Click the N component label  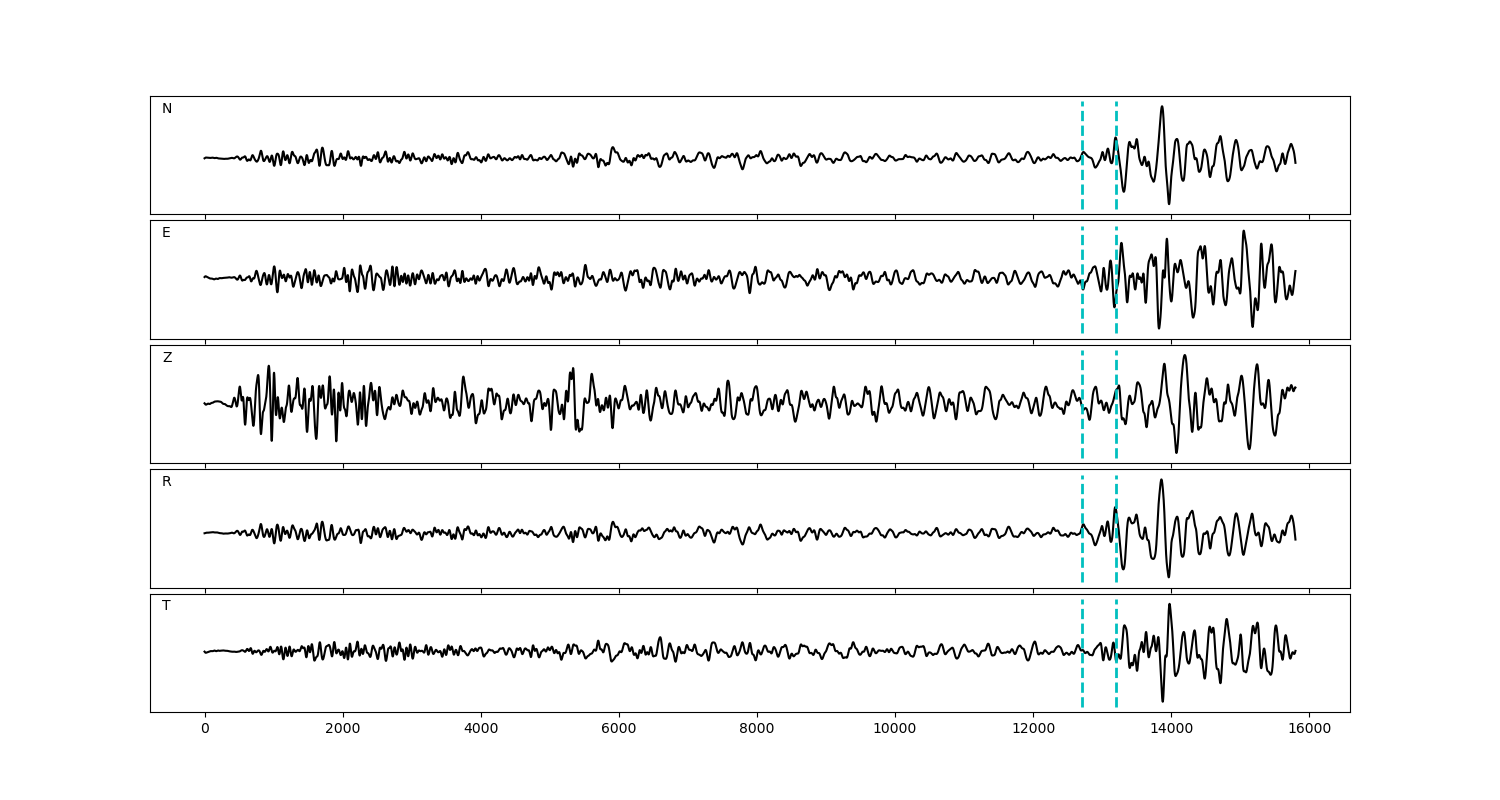tap(167, 109)
